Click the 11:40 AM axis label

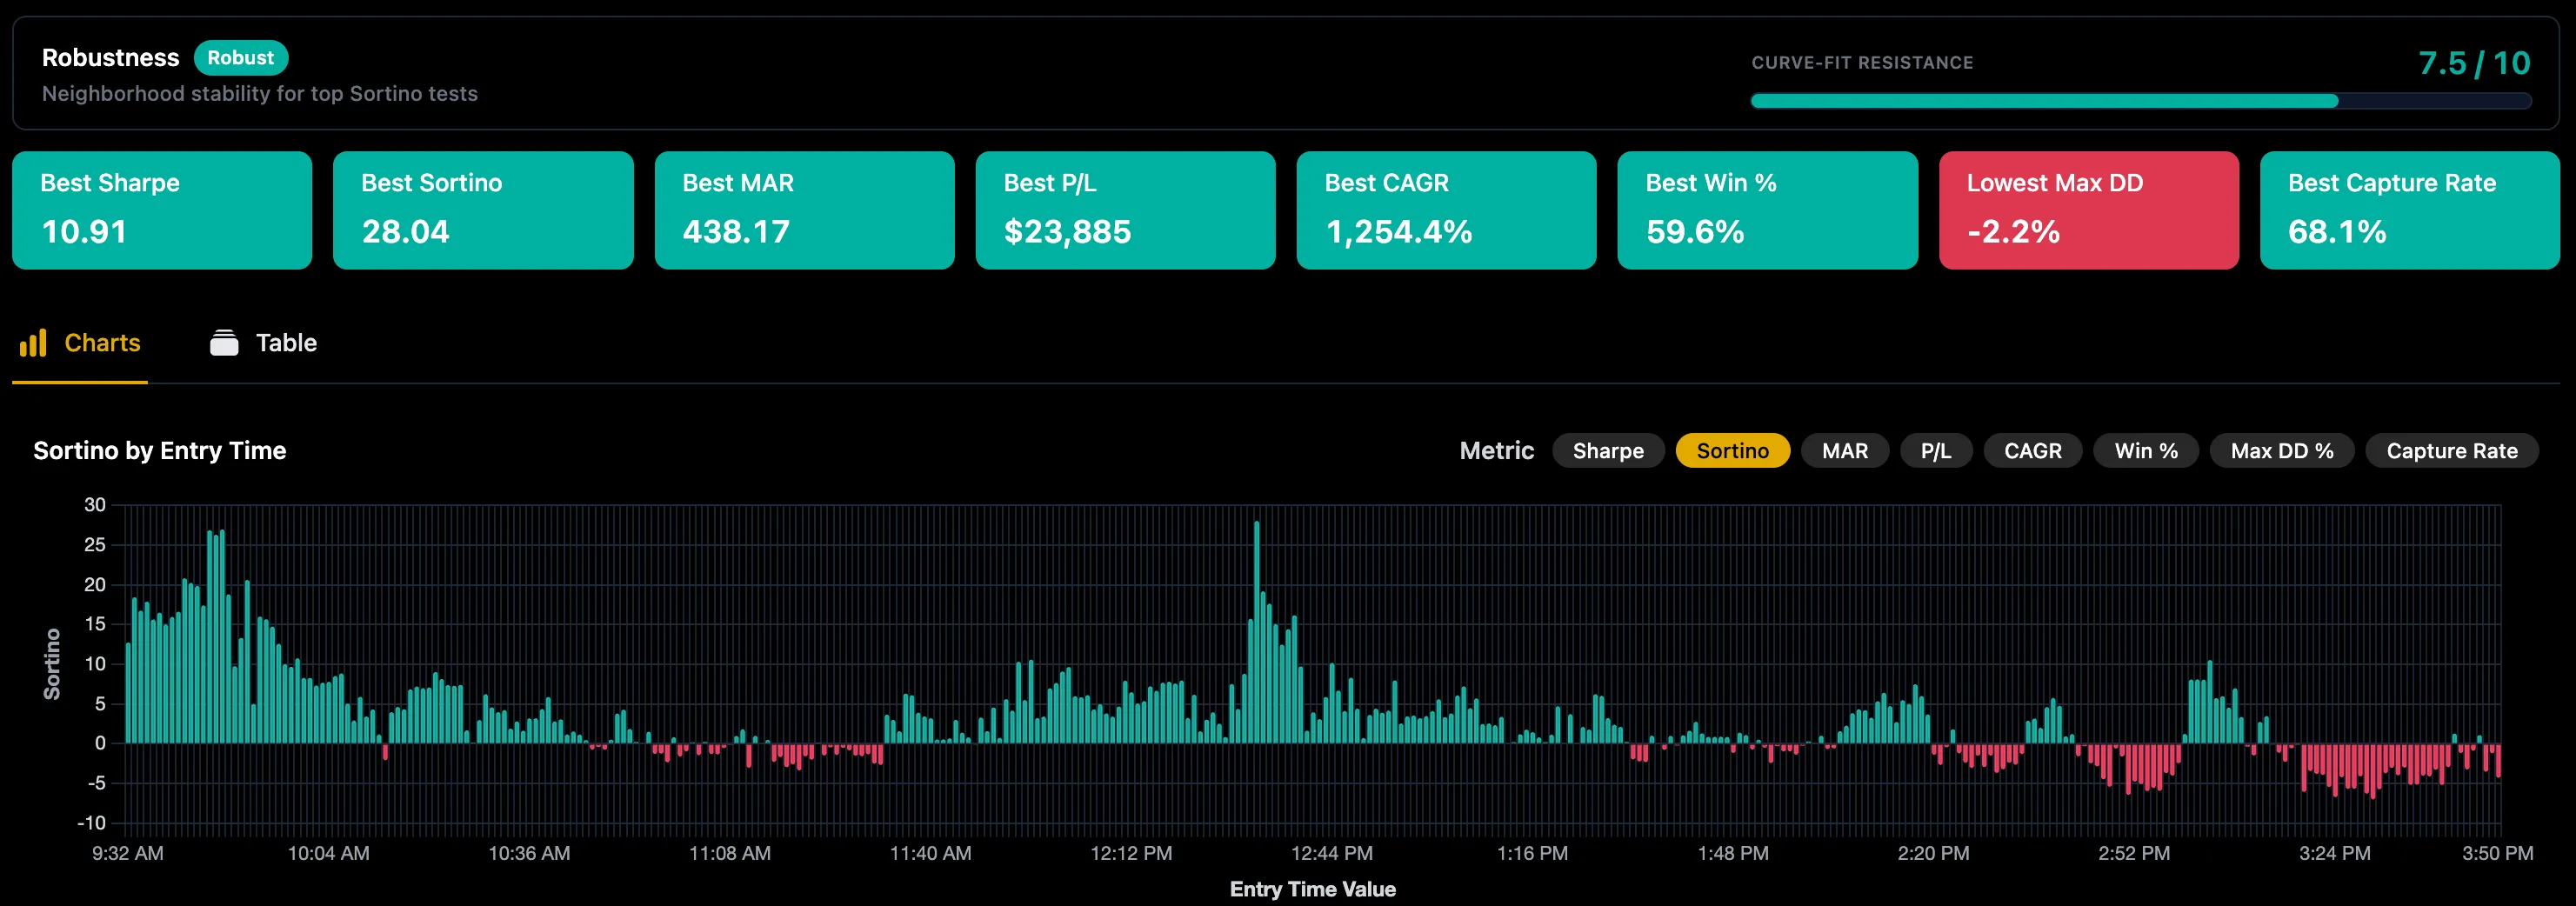tap(931, 853)
